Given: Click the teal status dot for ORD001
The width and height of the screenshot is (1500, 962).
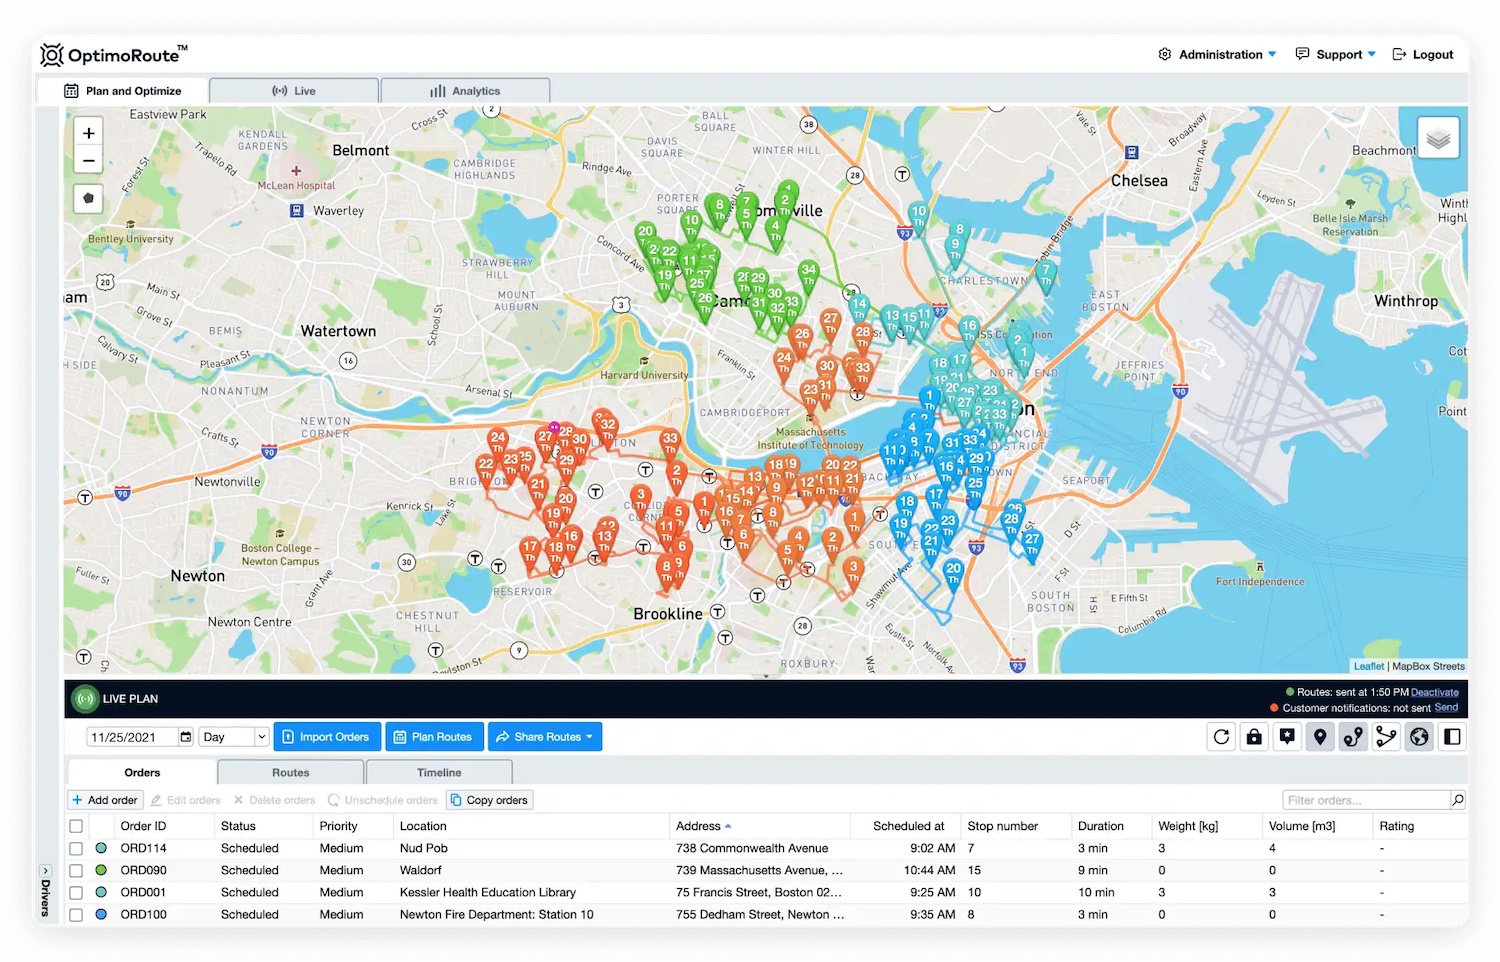Looking at the screenshot, I should 101,892.
